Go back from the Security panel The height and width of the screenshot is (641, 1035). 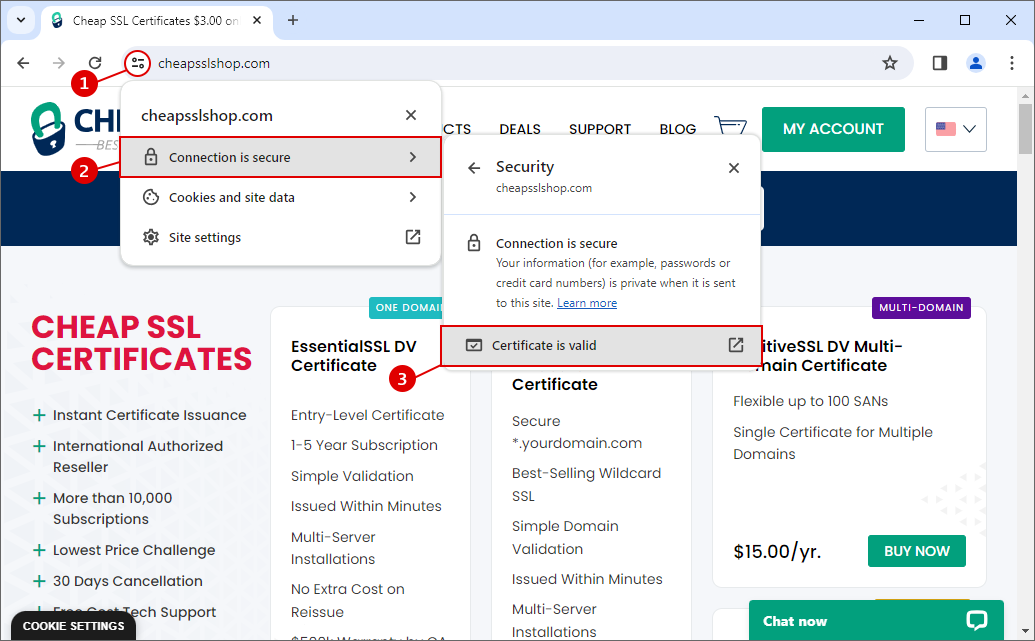point(474,168)
